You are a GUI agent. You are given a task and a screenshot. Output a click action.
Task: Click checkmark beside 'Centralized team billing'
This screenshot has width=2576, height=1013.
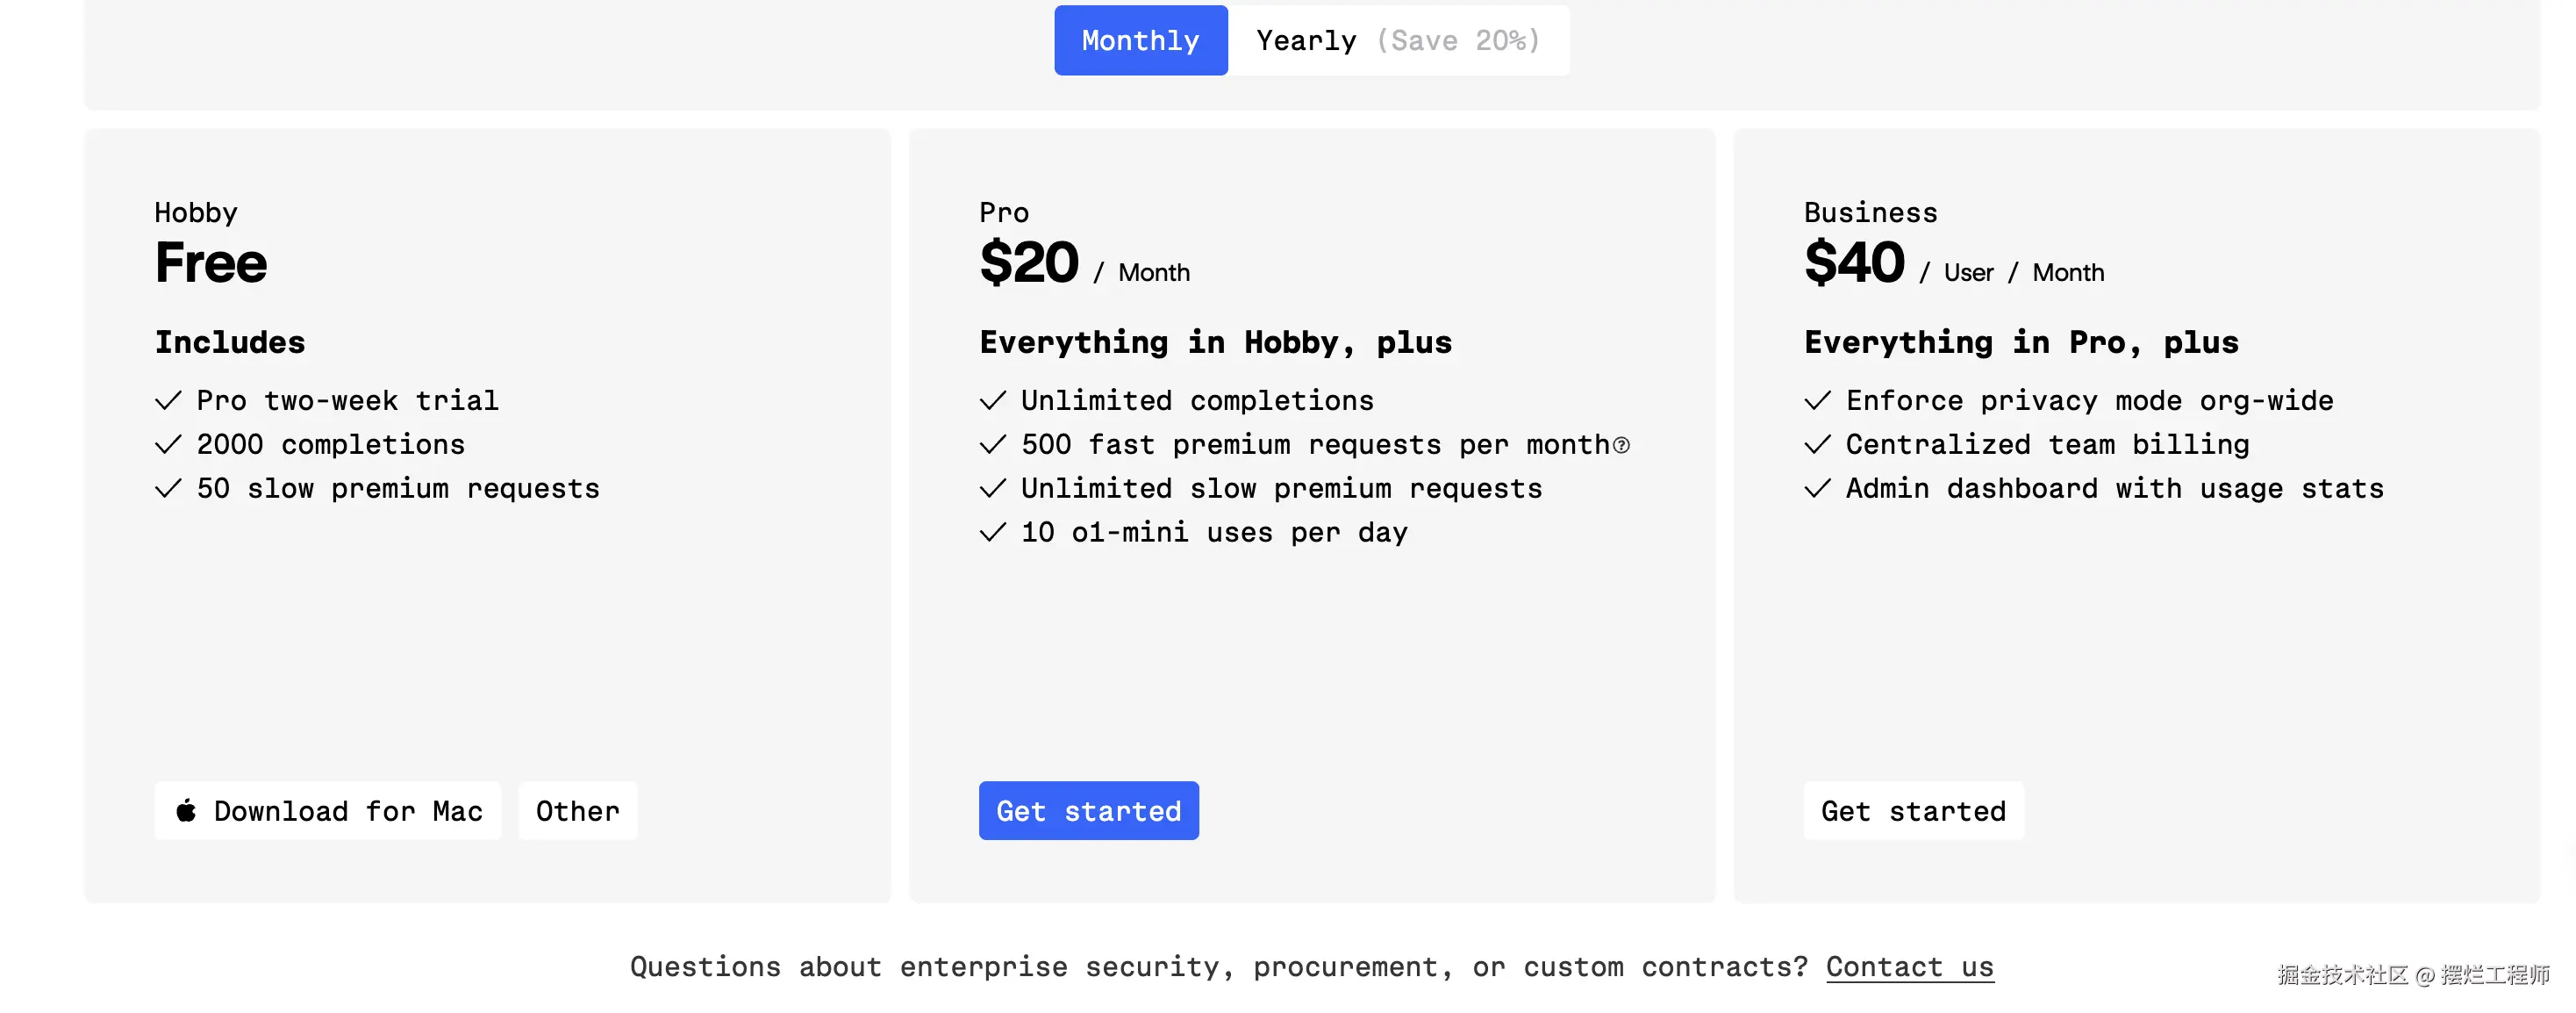tap(1817, 445)
